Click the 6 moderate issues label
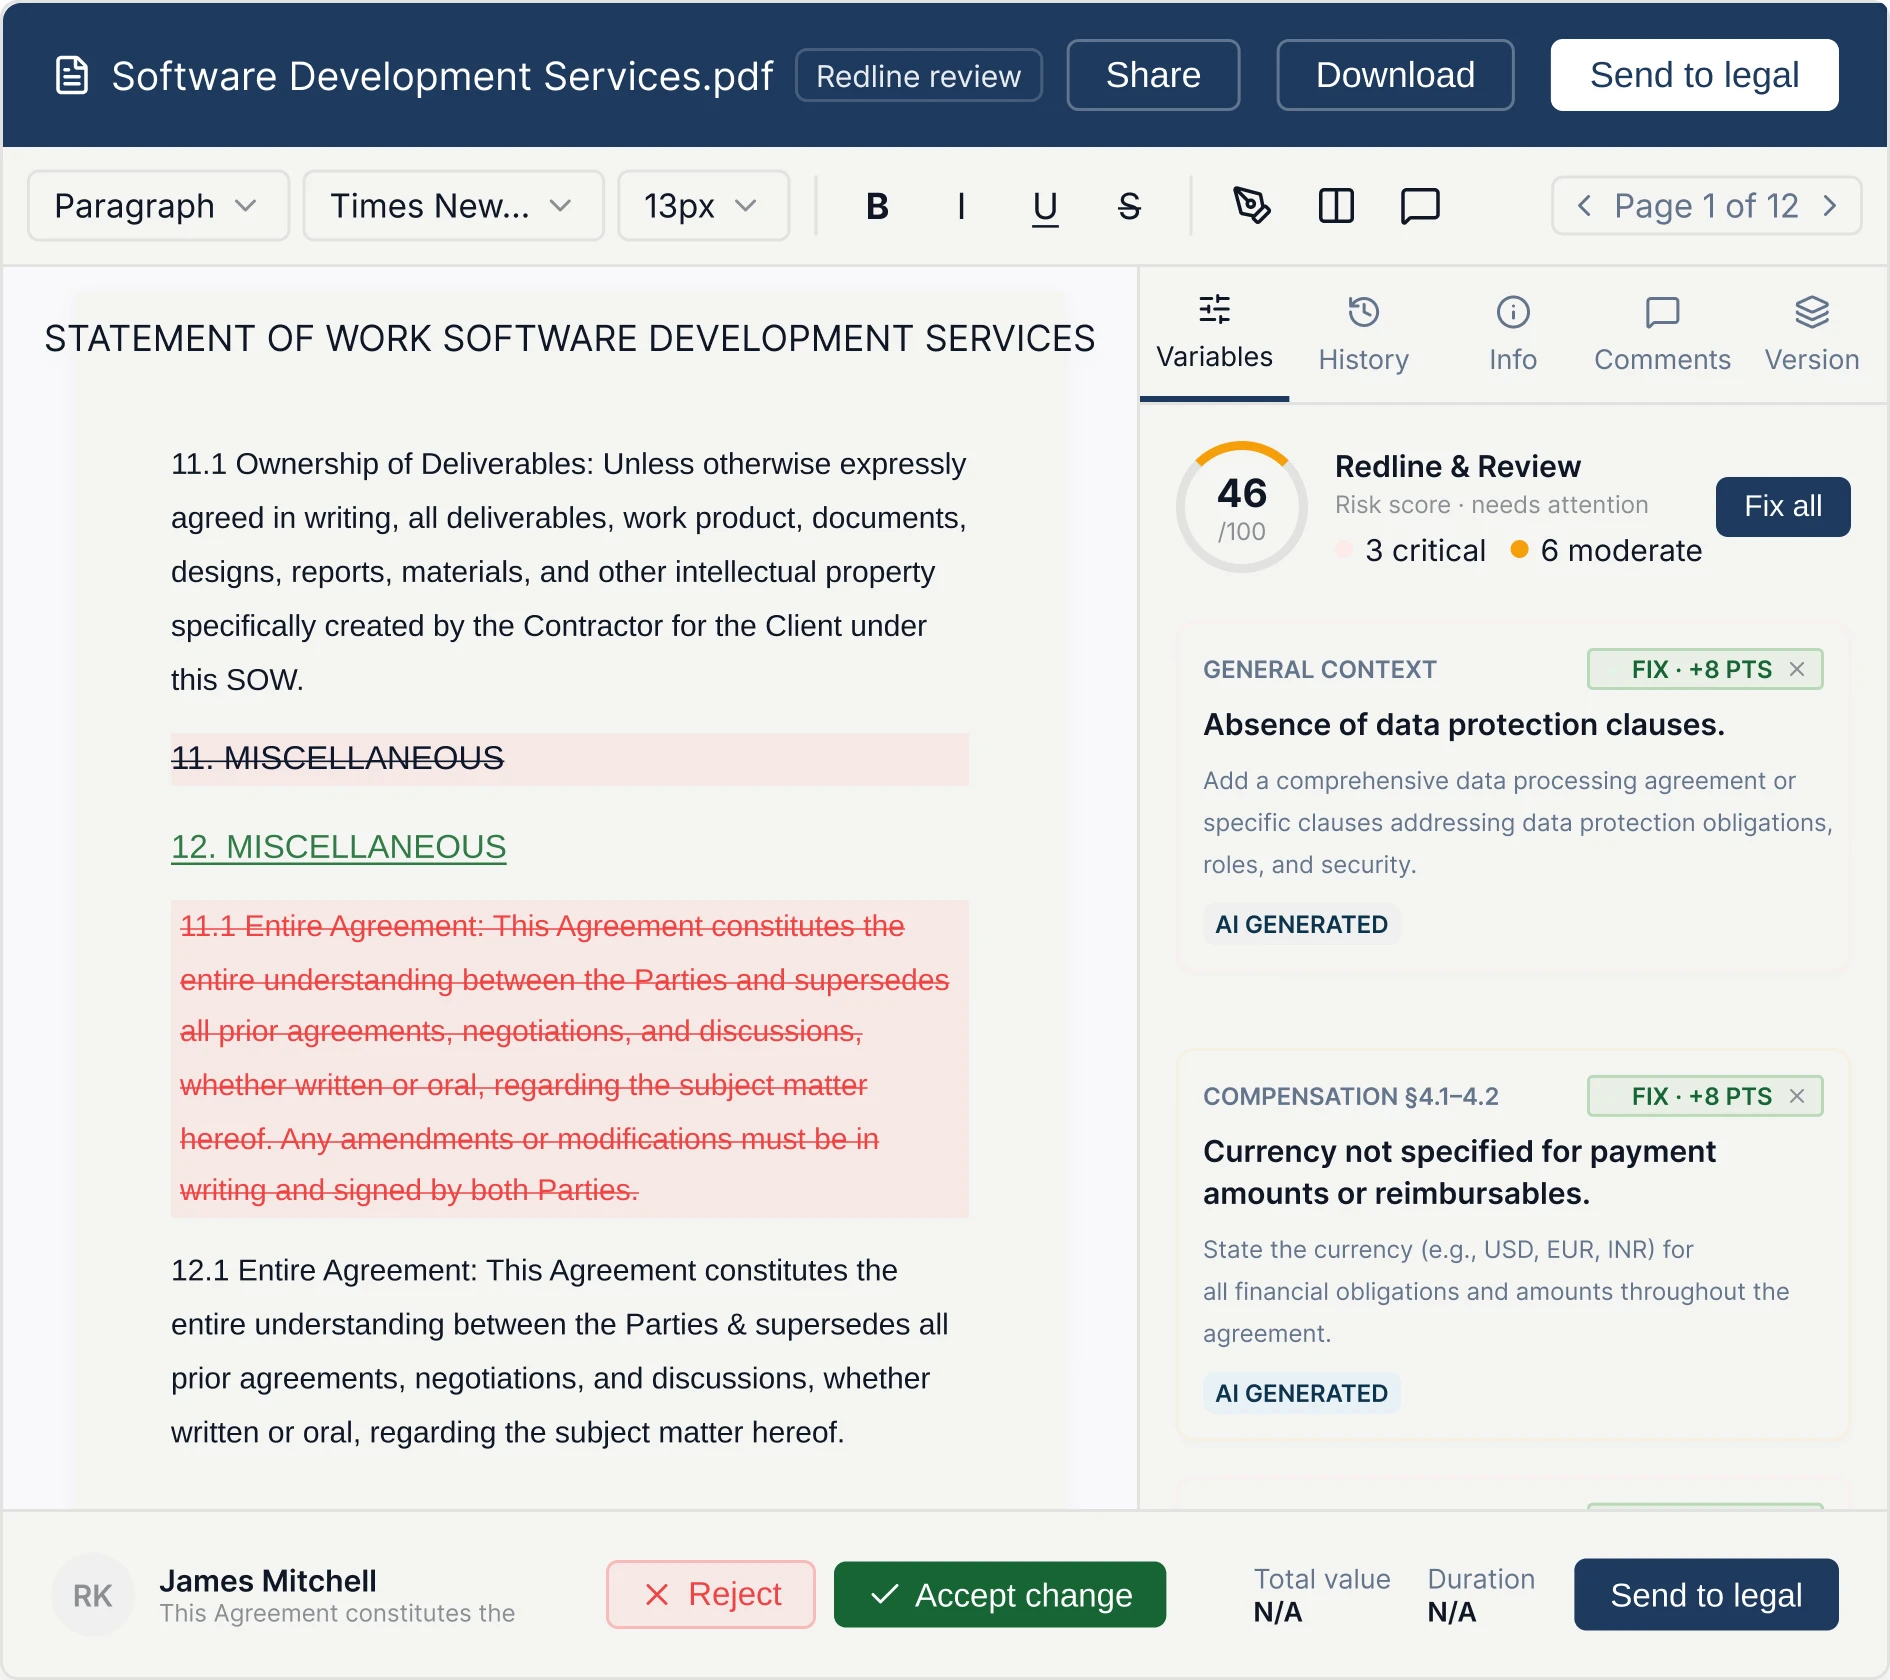Image resolution: width=1890 pixels, height=1680 pixels. click(1606, 550)
